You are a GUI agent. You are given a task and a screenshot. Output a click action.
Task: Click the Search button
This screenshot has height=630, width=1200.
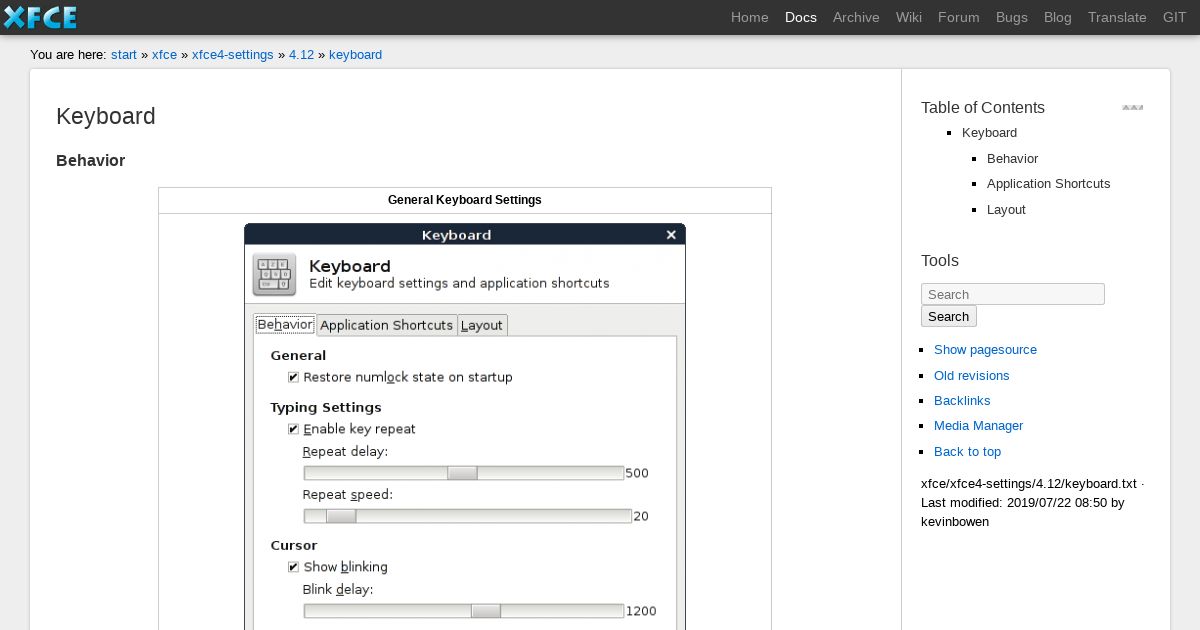[x=949, y=316]
